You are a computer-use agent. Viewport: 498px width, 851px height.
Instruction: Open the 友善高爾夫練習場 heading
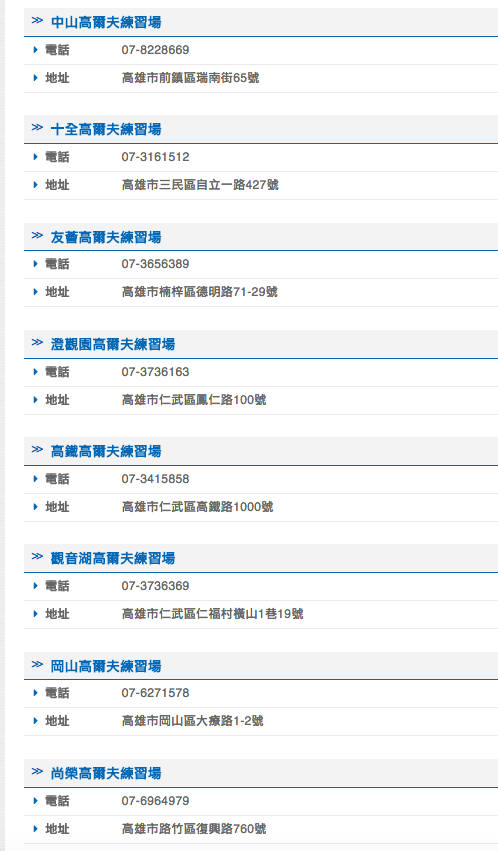(x=106, y=237)
